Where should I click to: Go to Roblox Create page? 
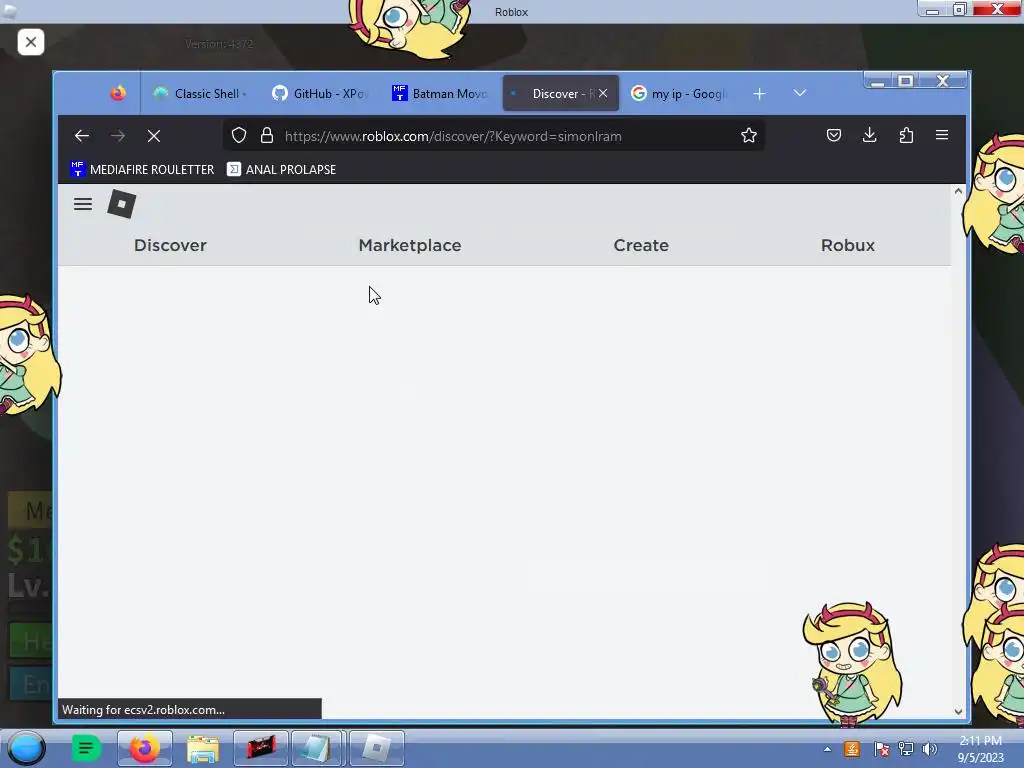point(641,245)
